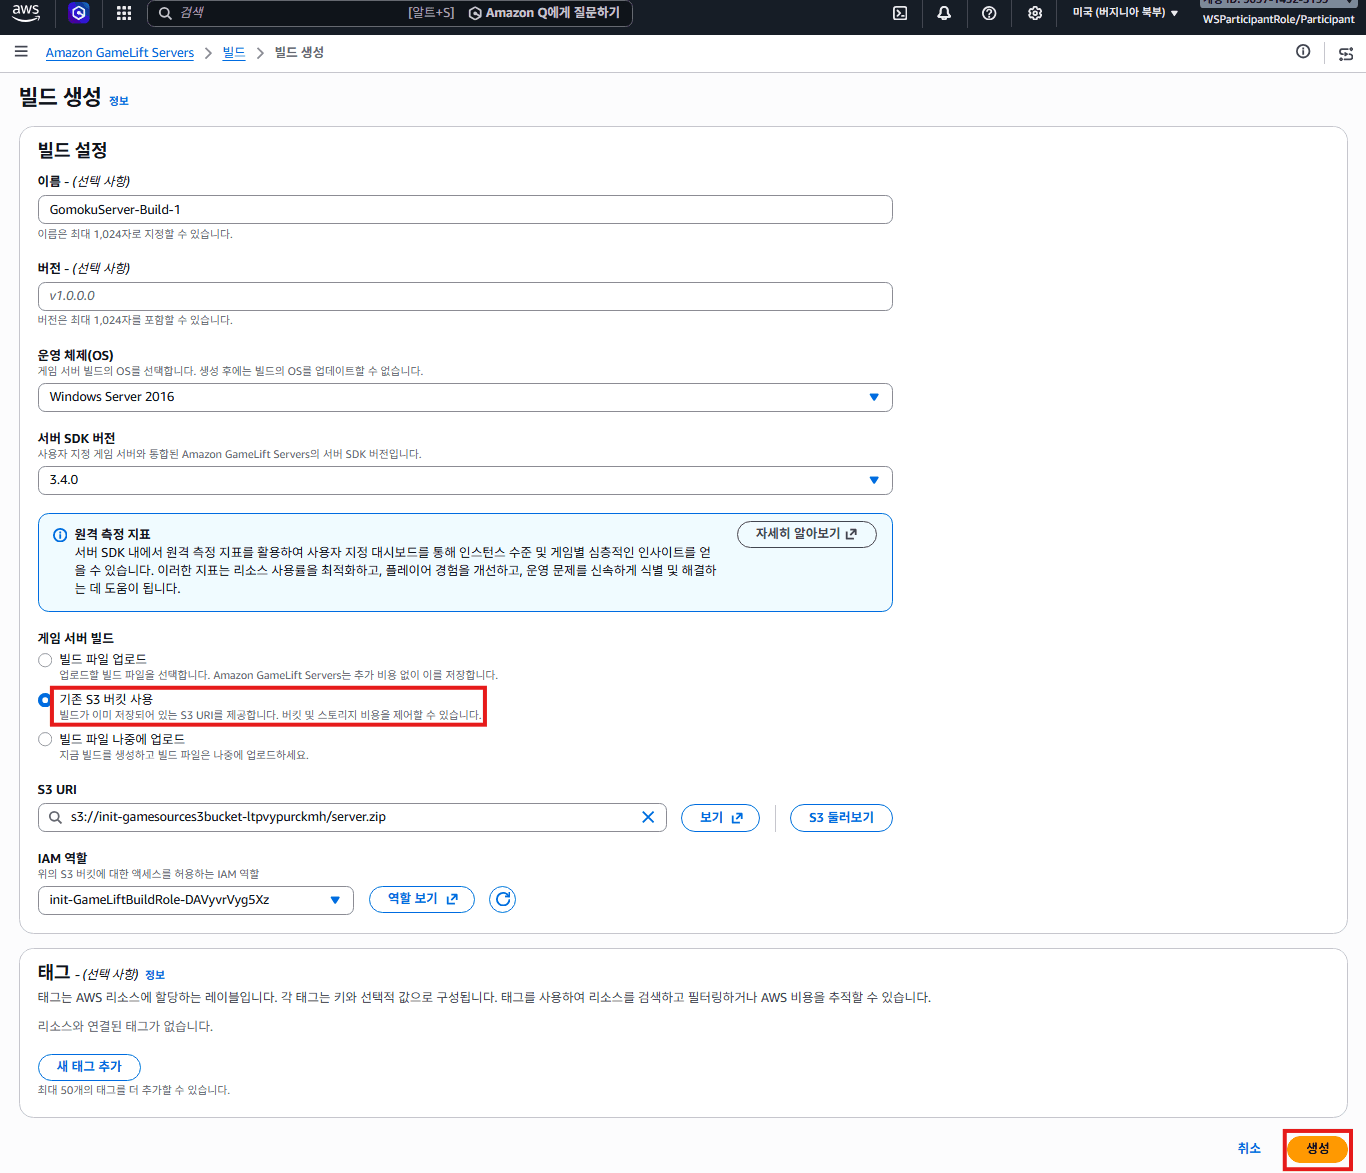Screen dimensions: 1366x1173
Task: Open the WSParticipantRole account menu
Action: tap(1278, 19)
